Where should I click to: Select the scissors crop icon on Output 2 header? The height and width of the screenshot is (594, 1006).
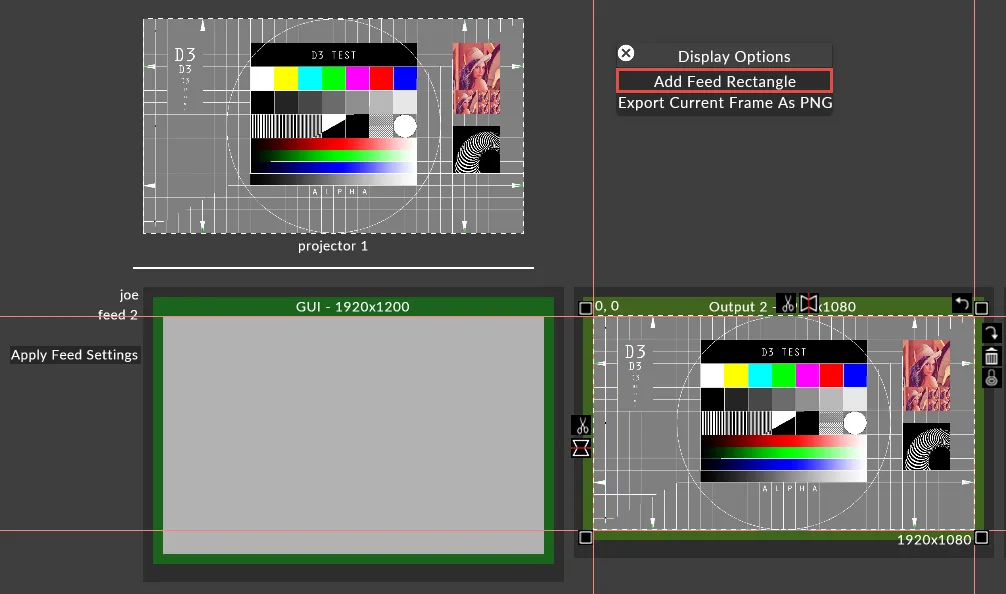[x=788, y=304]
